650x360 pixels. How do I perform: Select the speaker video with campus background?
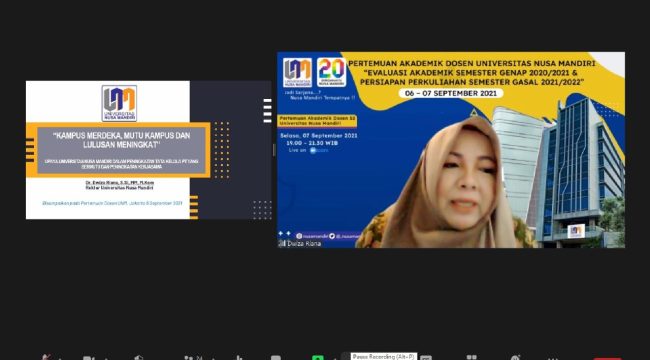[x=451, y=150]
